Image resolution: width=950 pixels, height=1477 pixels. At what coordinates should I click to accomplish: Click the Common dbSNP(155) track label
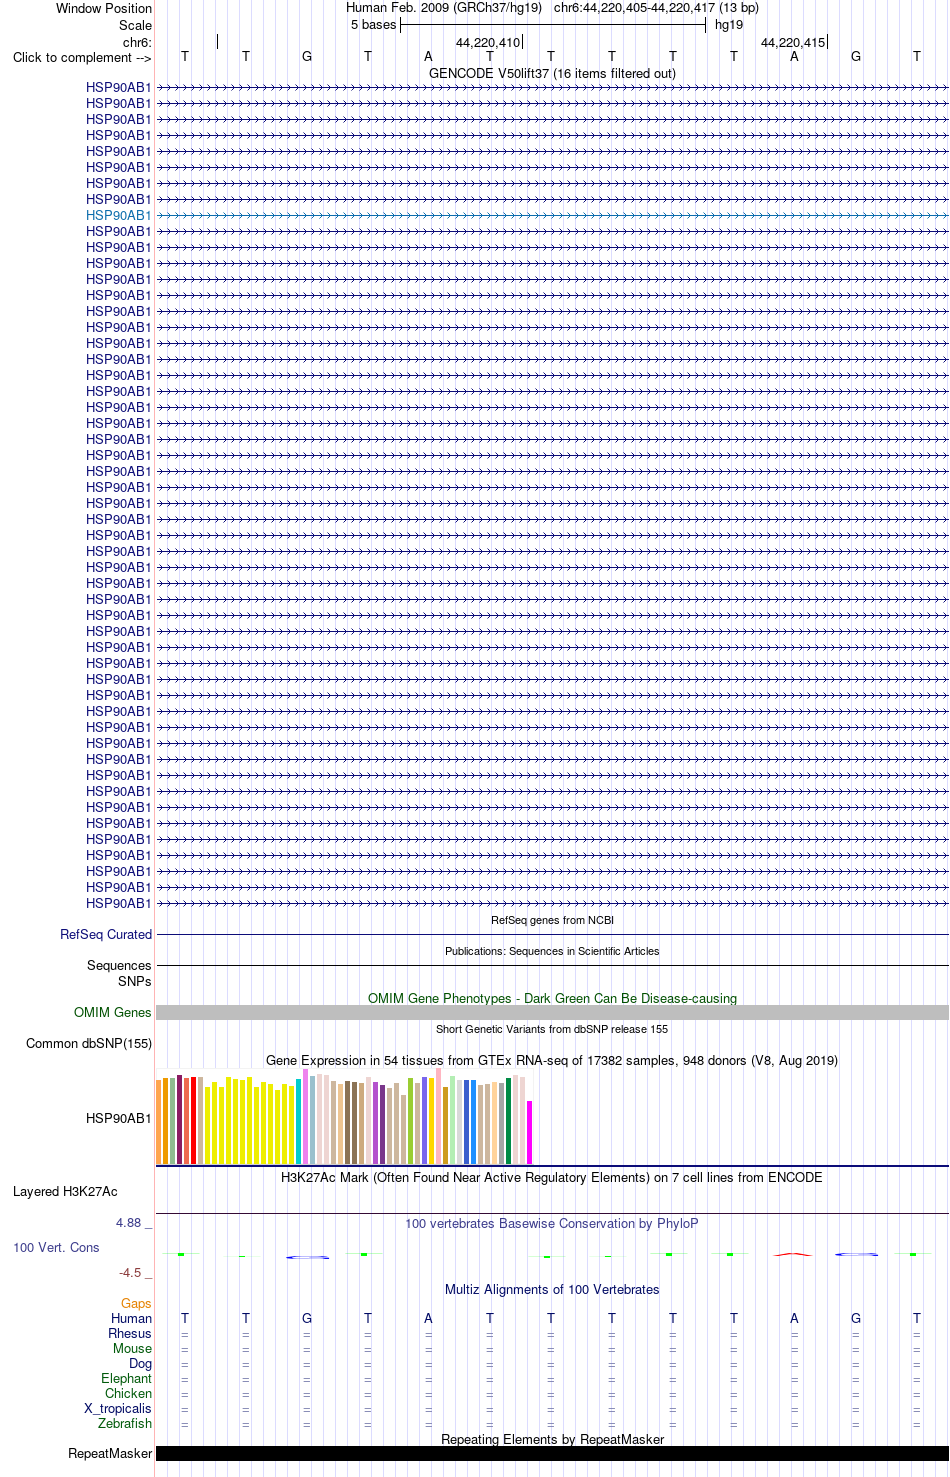[x=89, y=1043]
